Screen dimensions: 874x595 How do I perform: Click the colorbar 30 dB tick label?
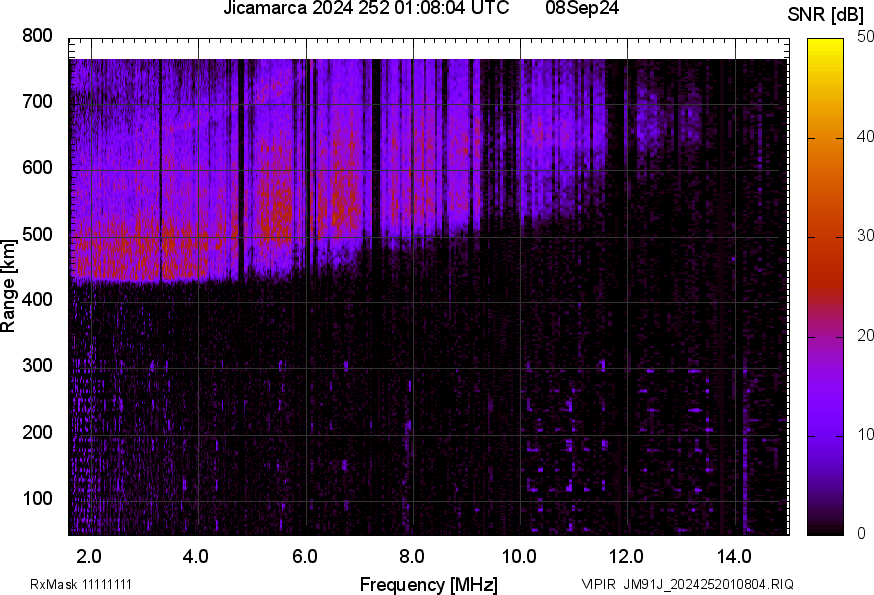[x=865, y=236]
